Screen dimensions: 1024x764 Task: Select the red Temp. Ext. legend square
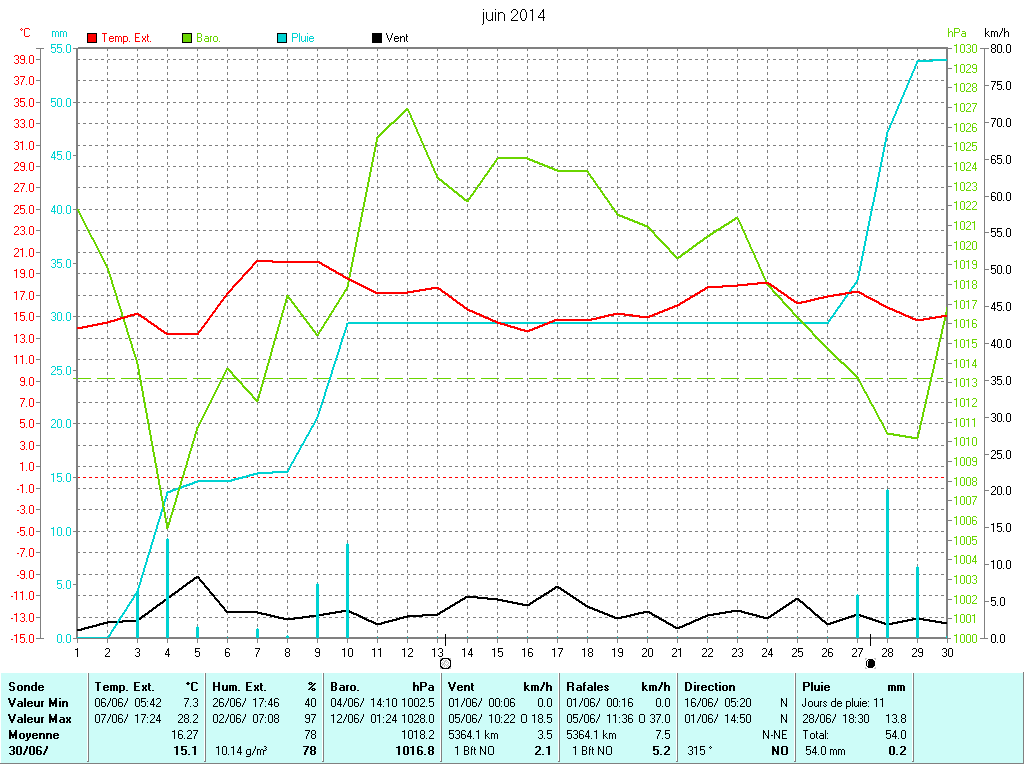(x=93, y=38)
